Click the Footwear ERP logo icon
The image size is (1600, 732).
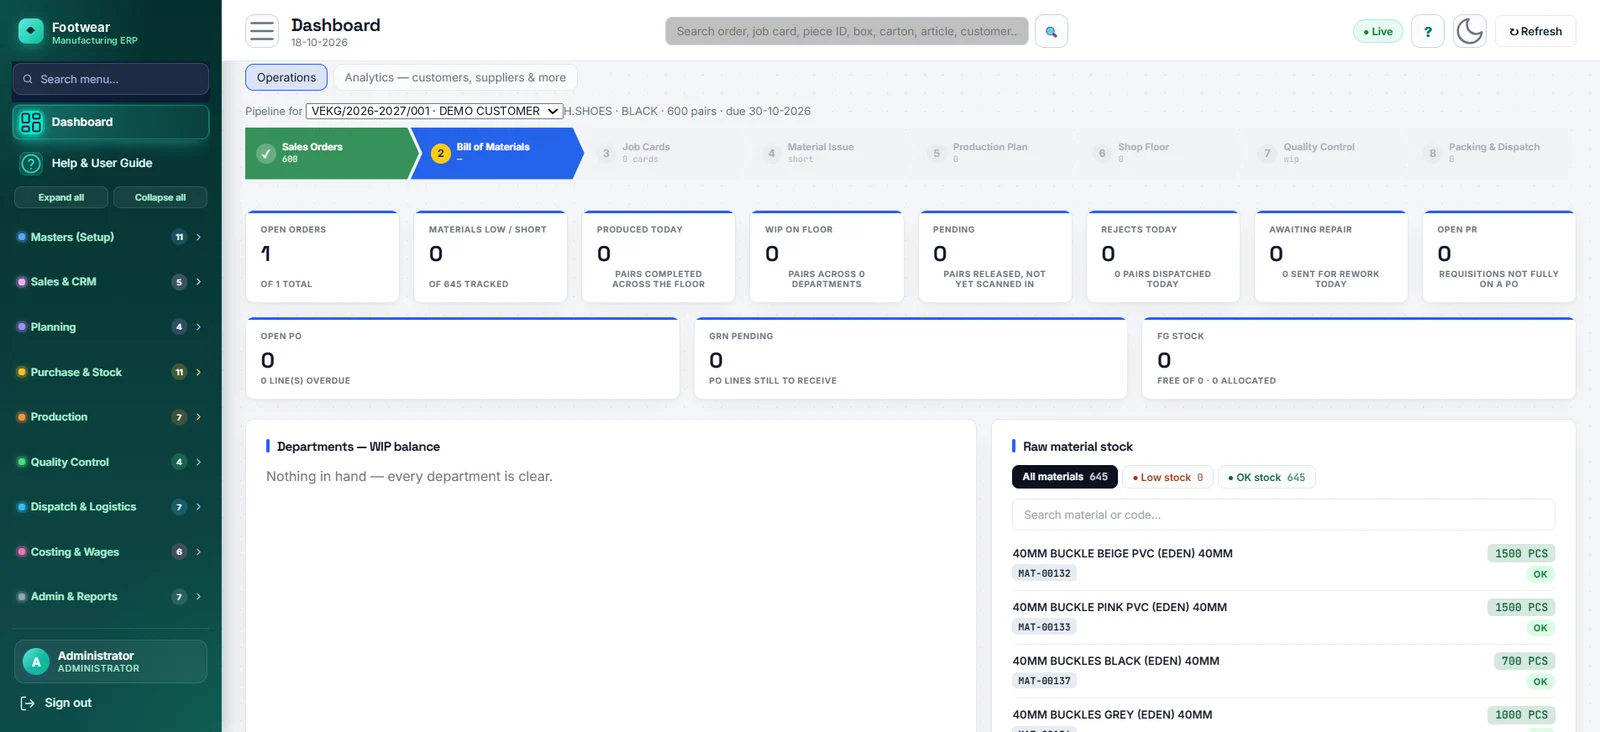[31, 32]
